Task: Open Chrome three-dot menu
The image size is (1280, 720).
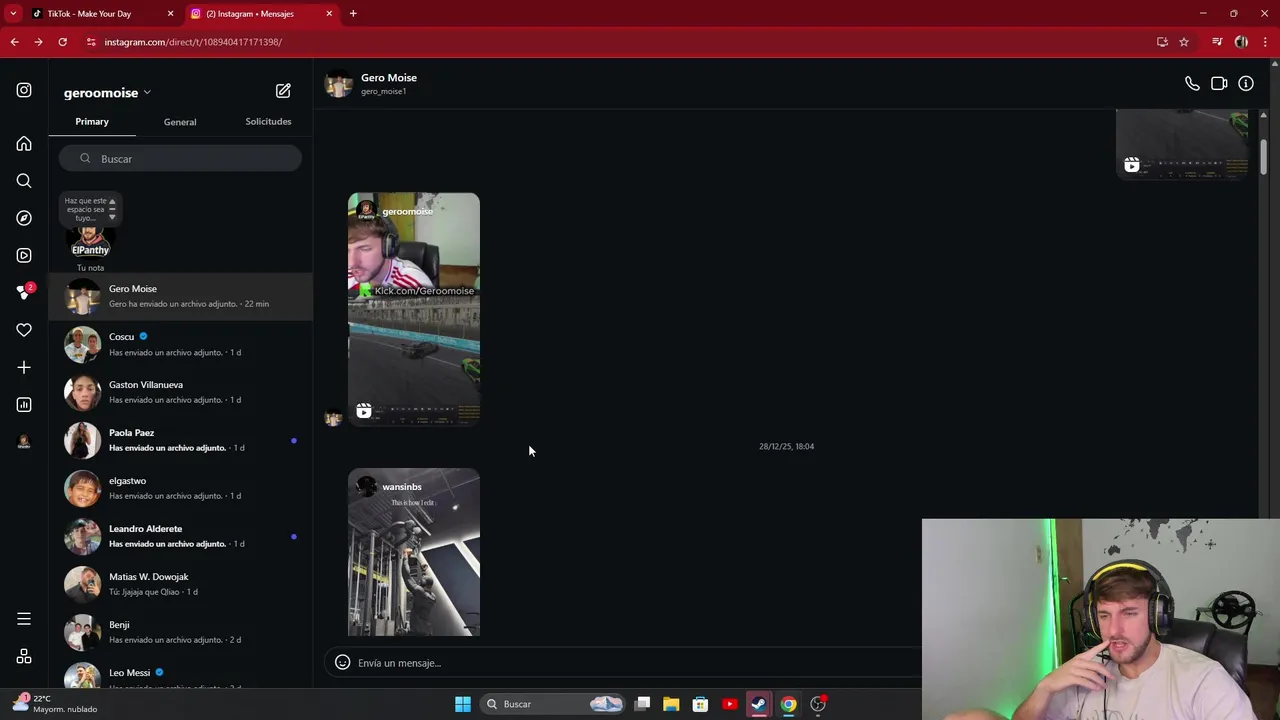Action: pos(1266,42)
